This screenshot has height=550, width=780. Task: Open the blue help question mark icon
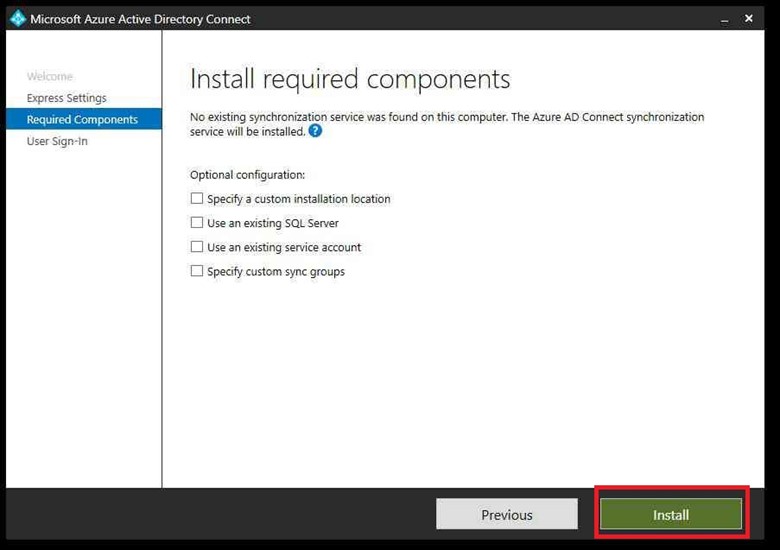pos(315,131)
